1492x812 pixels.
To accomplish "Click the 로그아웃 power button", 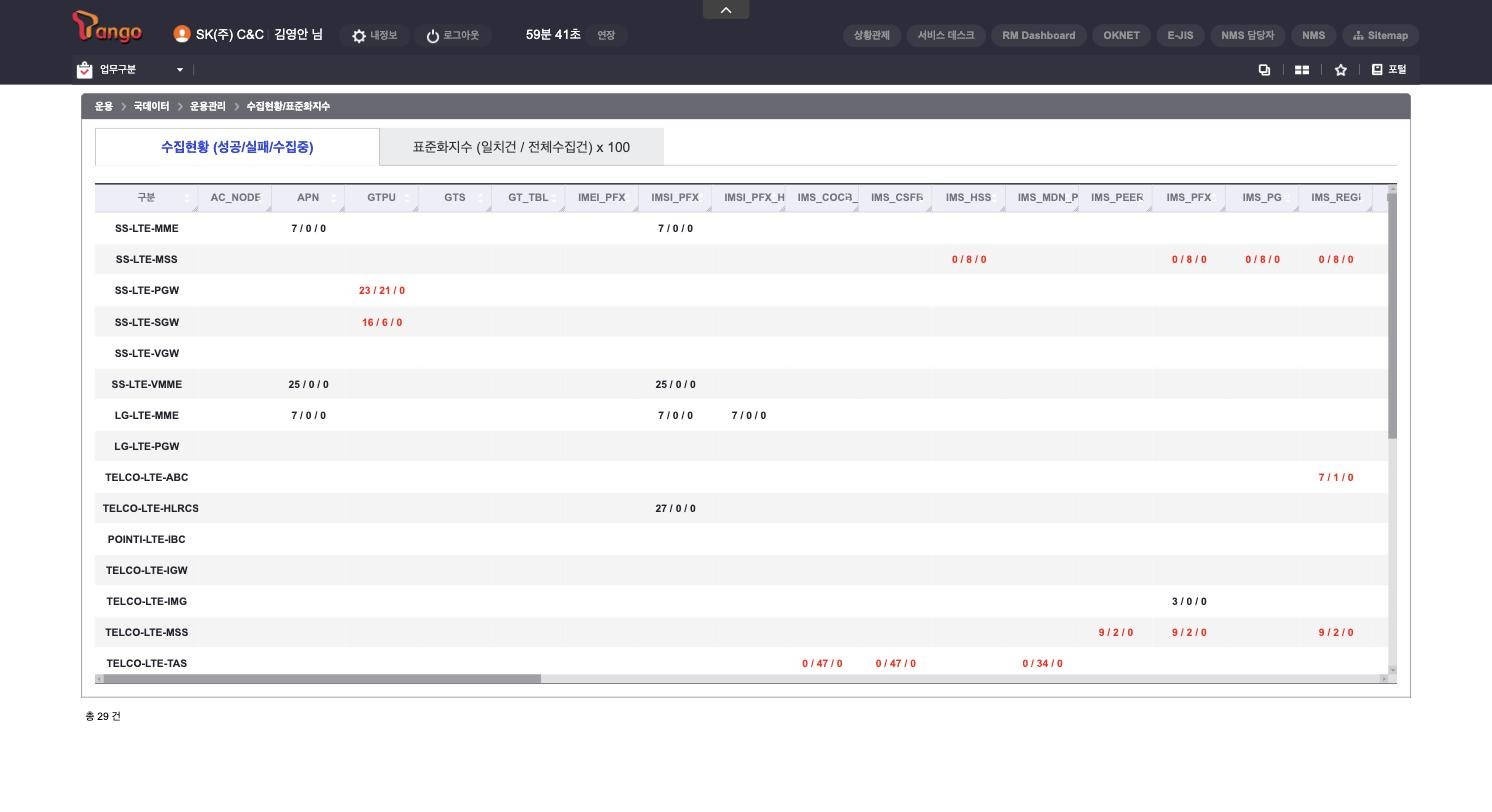I will (453, 35).
